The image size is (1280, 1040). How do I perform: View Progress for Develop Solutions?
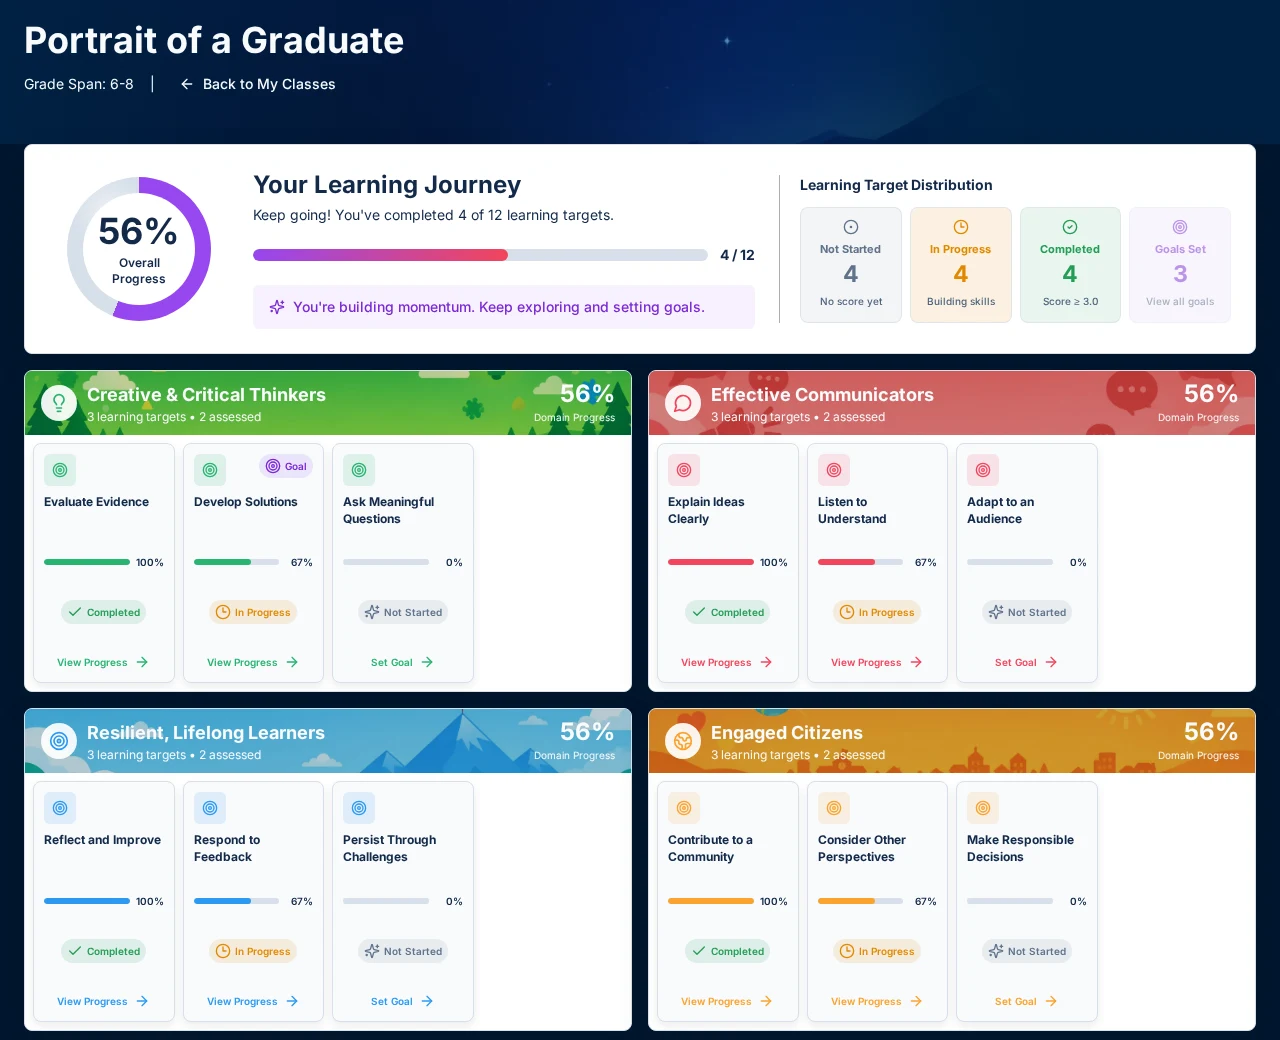[x=253, y=662]
